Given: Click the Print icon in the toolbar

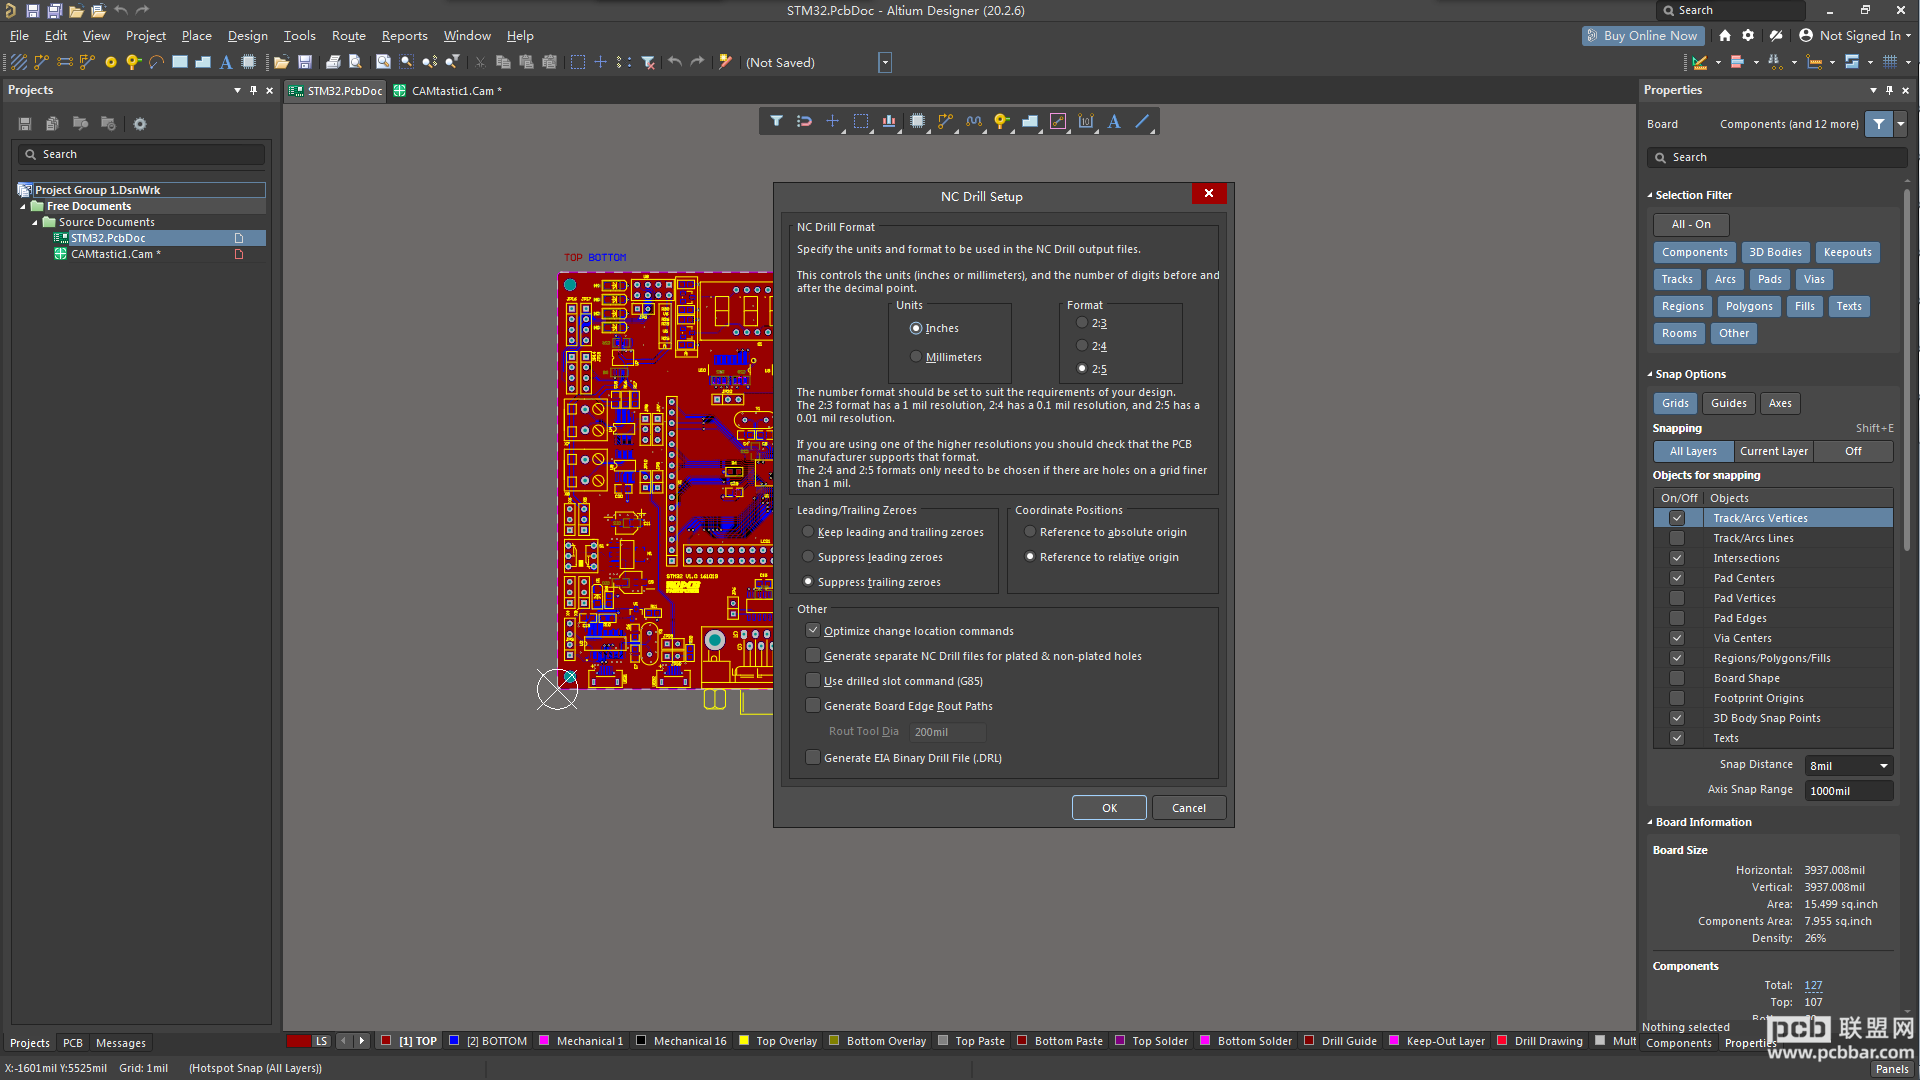Looking at the screenshot, I should pyautogui.click(x=333, y=62).
